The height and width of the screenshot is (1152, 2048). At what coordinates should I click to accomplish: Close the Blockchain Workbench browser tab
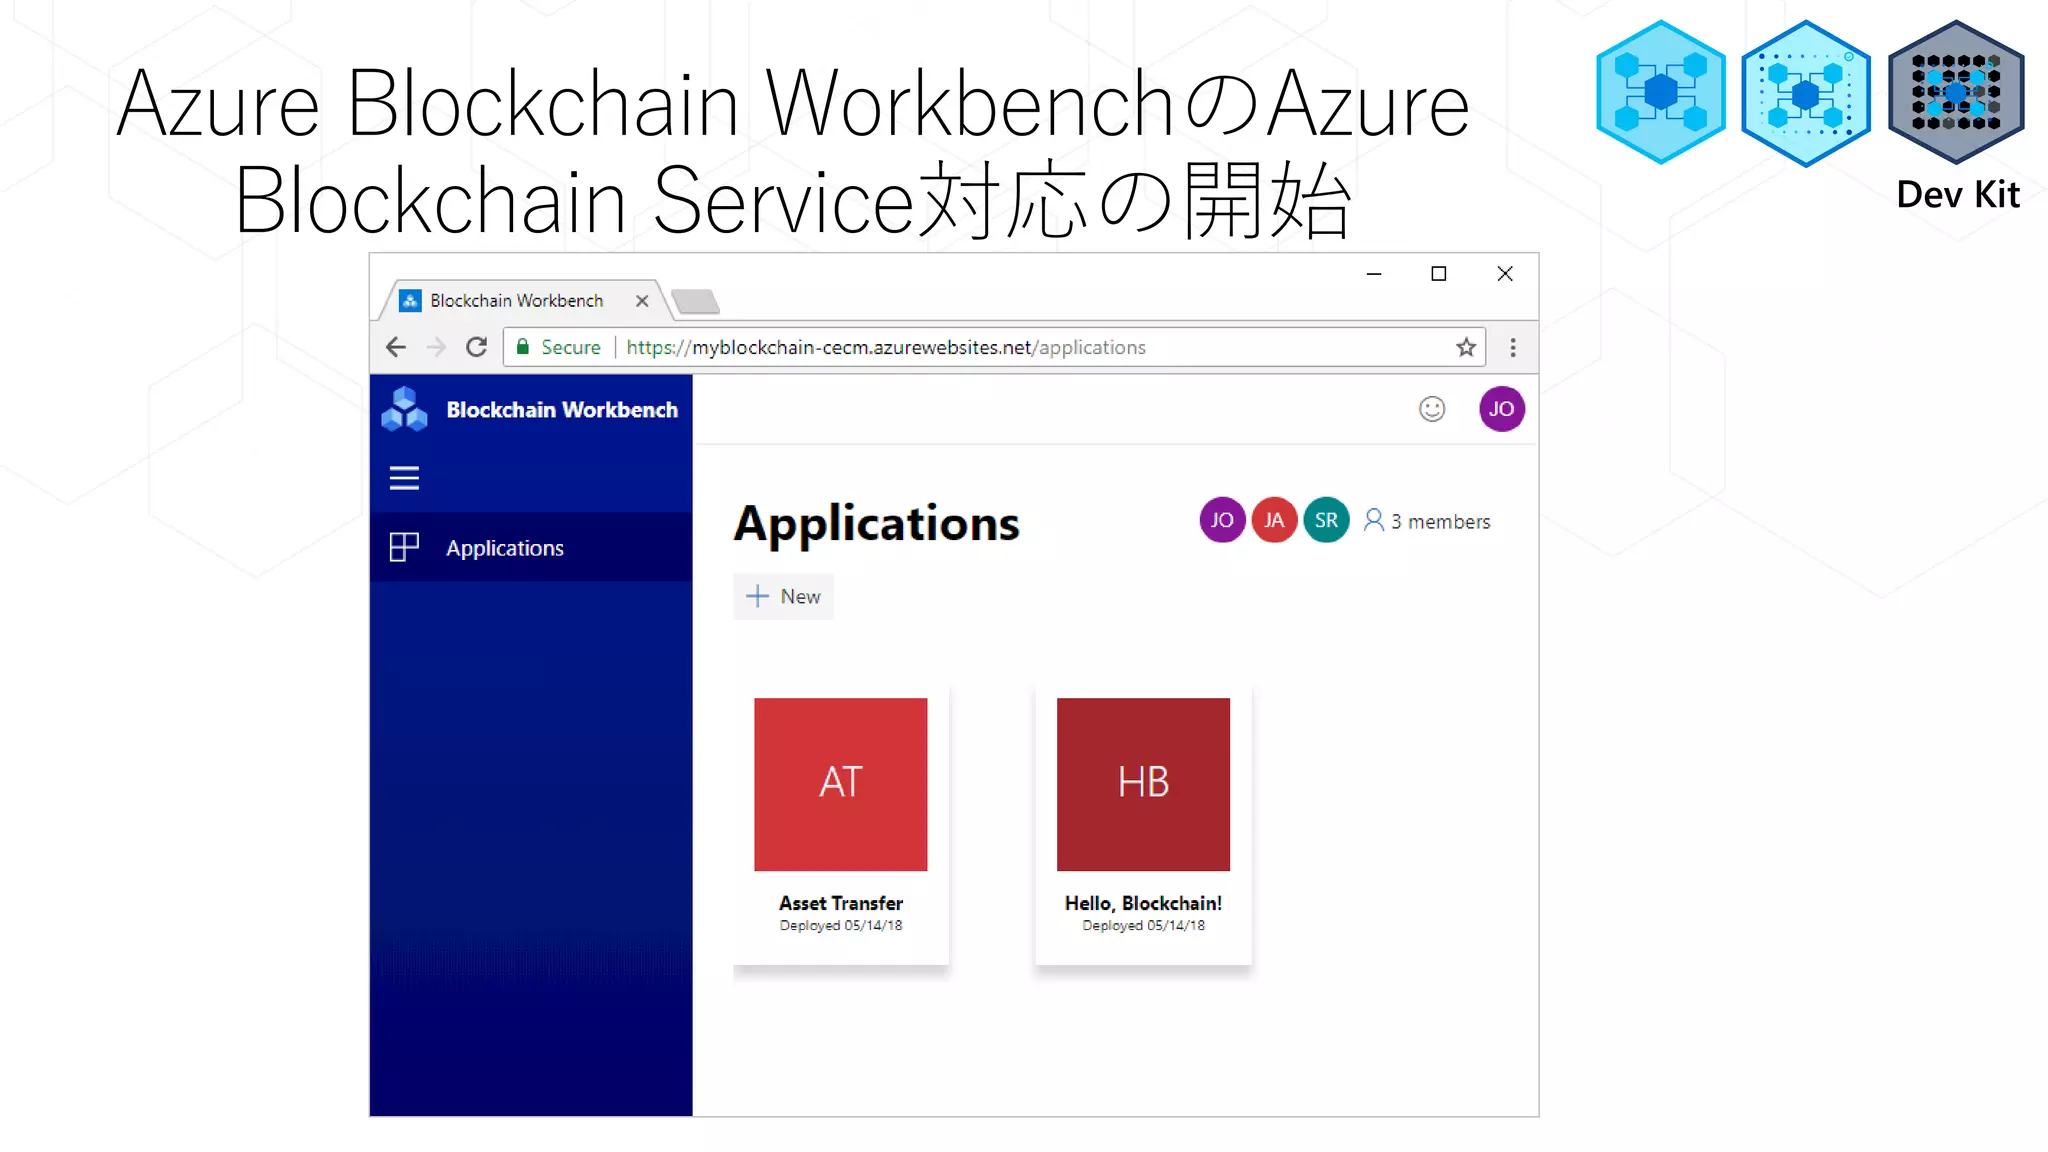point(642,300)
